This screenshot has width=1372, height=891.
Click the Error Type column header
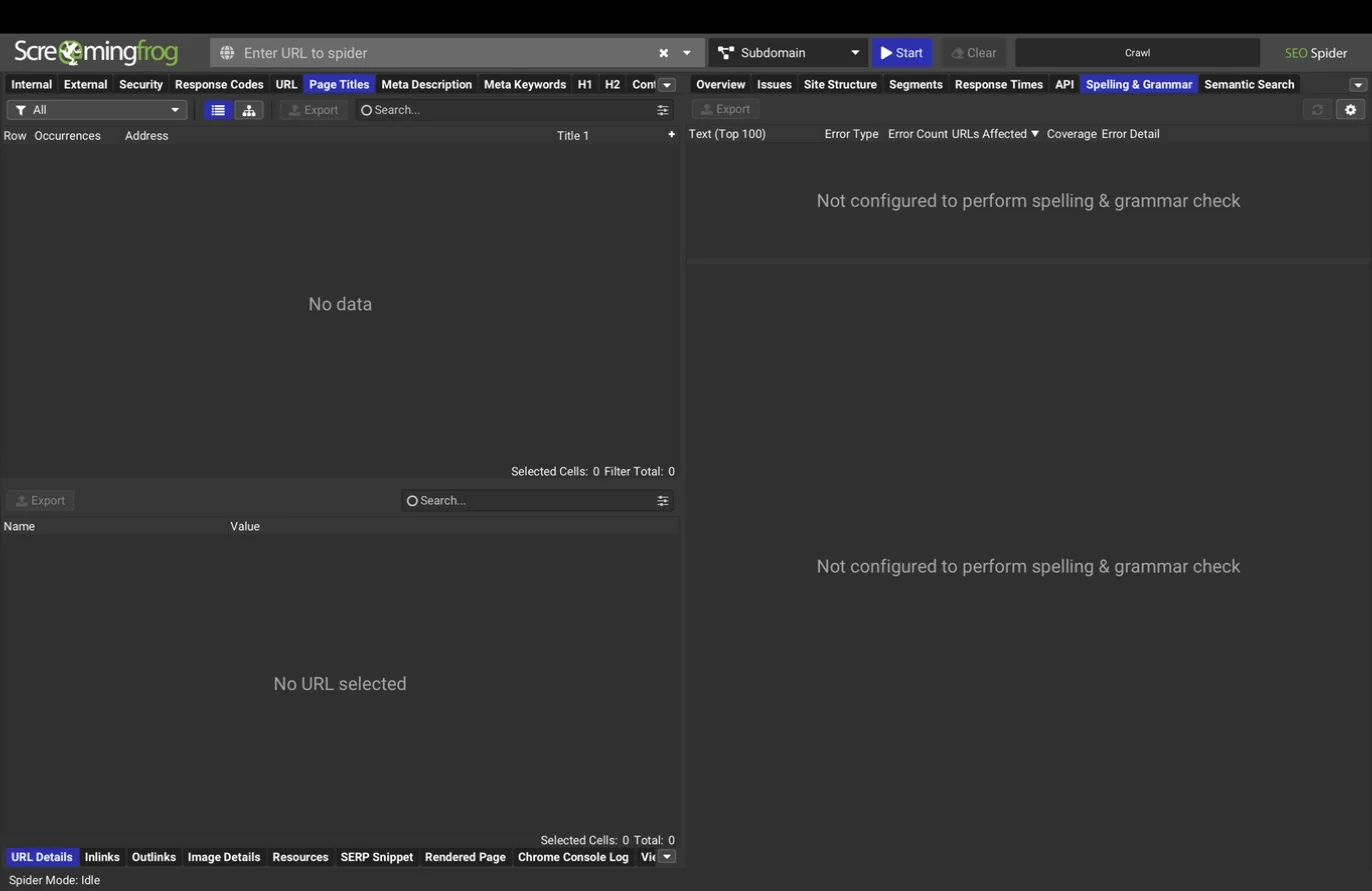tap(851, 134)
